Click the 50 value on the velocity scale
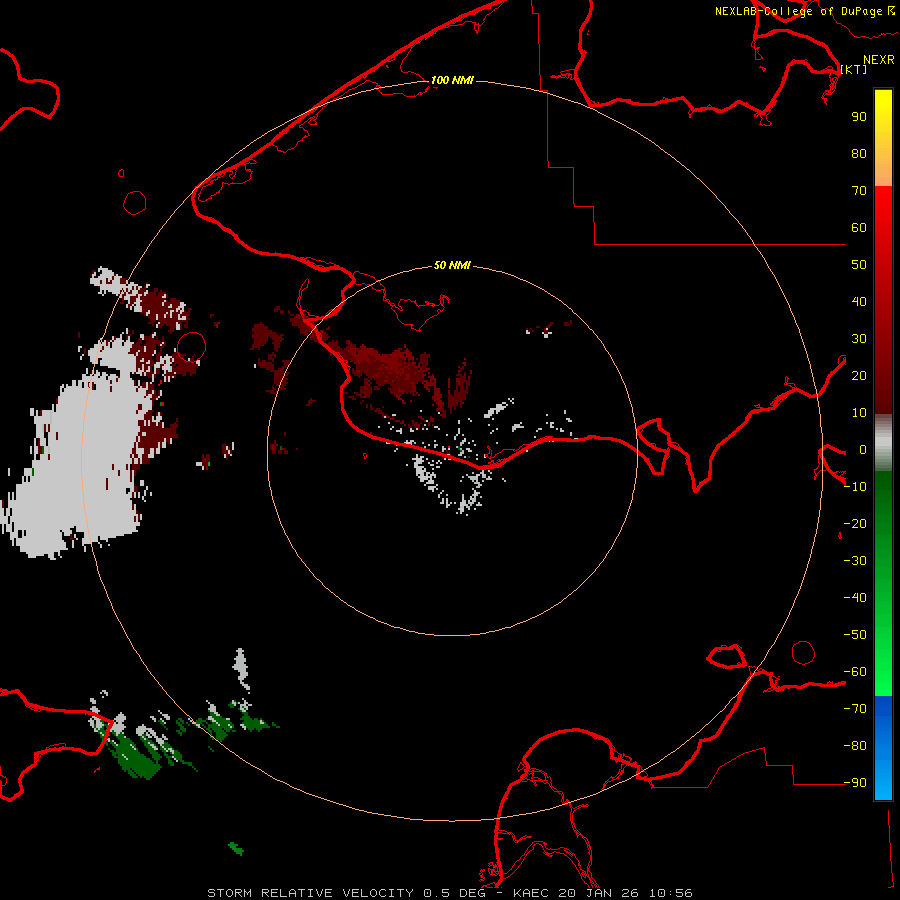The image size is (900, 900). pyautogui.click(x=859, y=265)
